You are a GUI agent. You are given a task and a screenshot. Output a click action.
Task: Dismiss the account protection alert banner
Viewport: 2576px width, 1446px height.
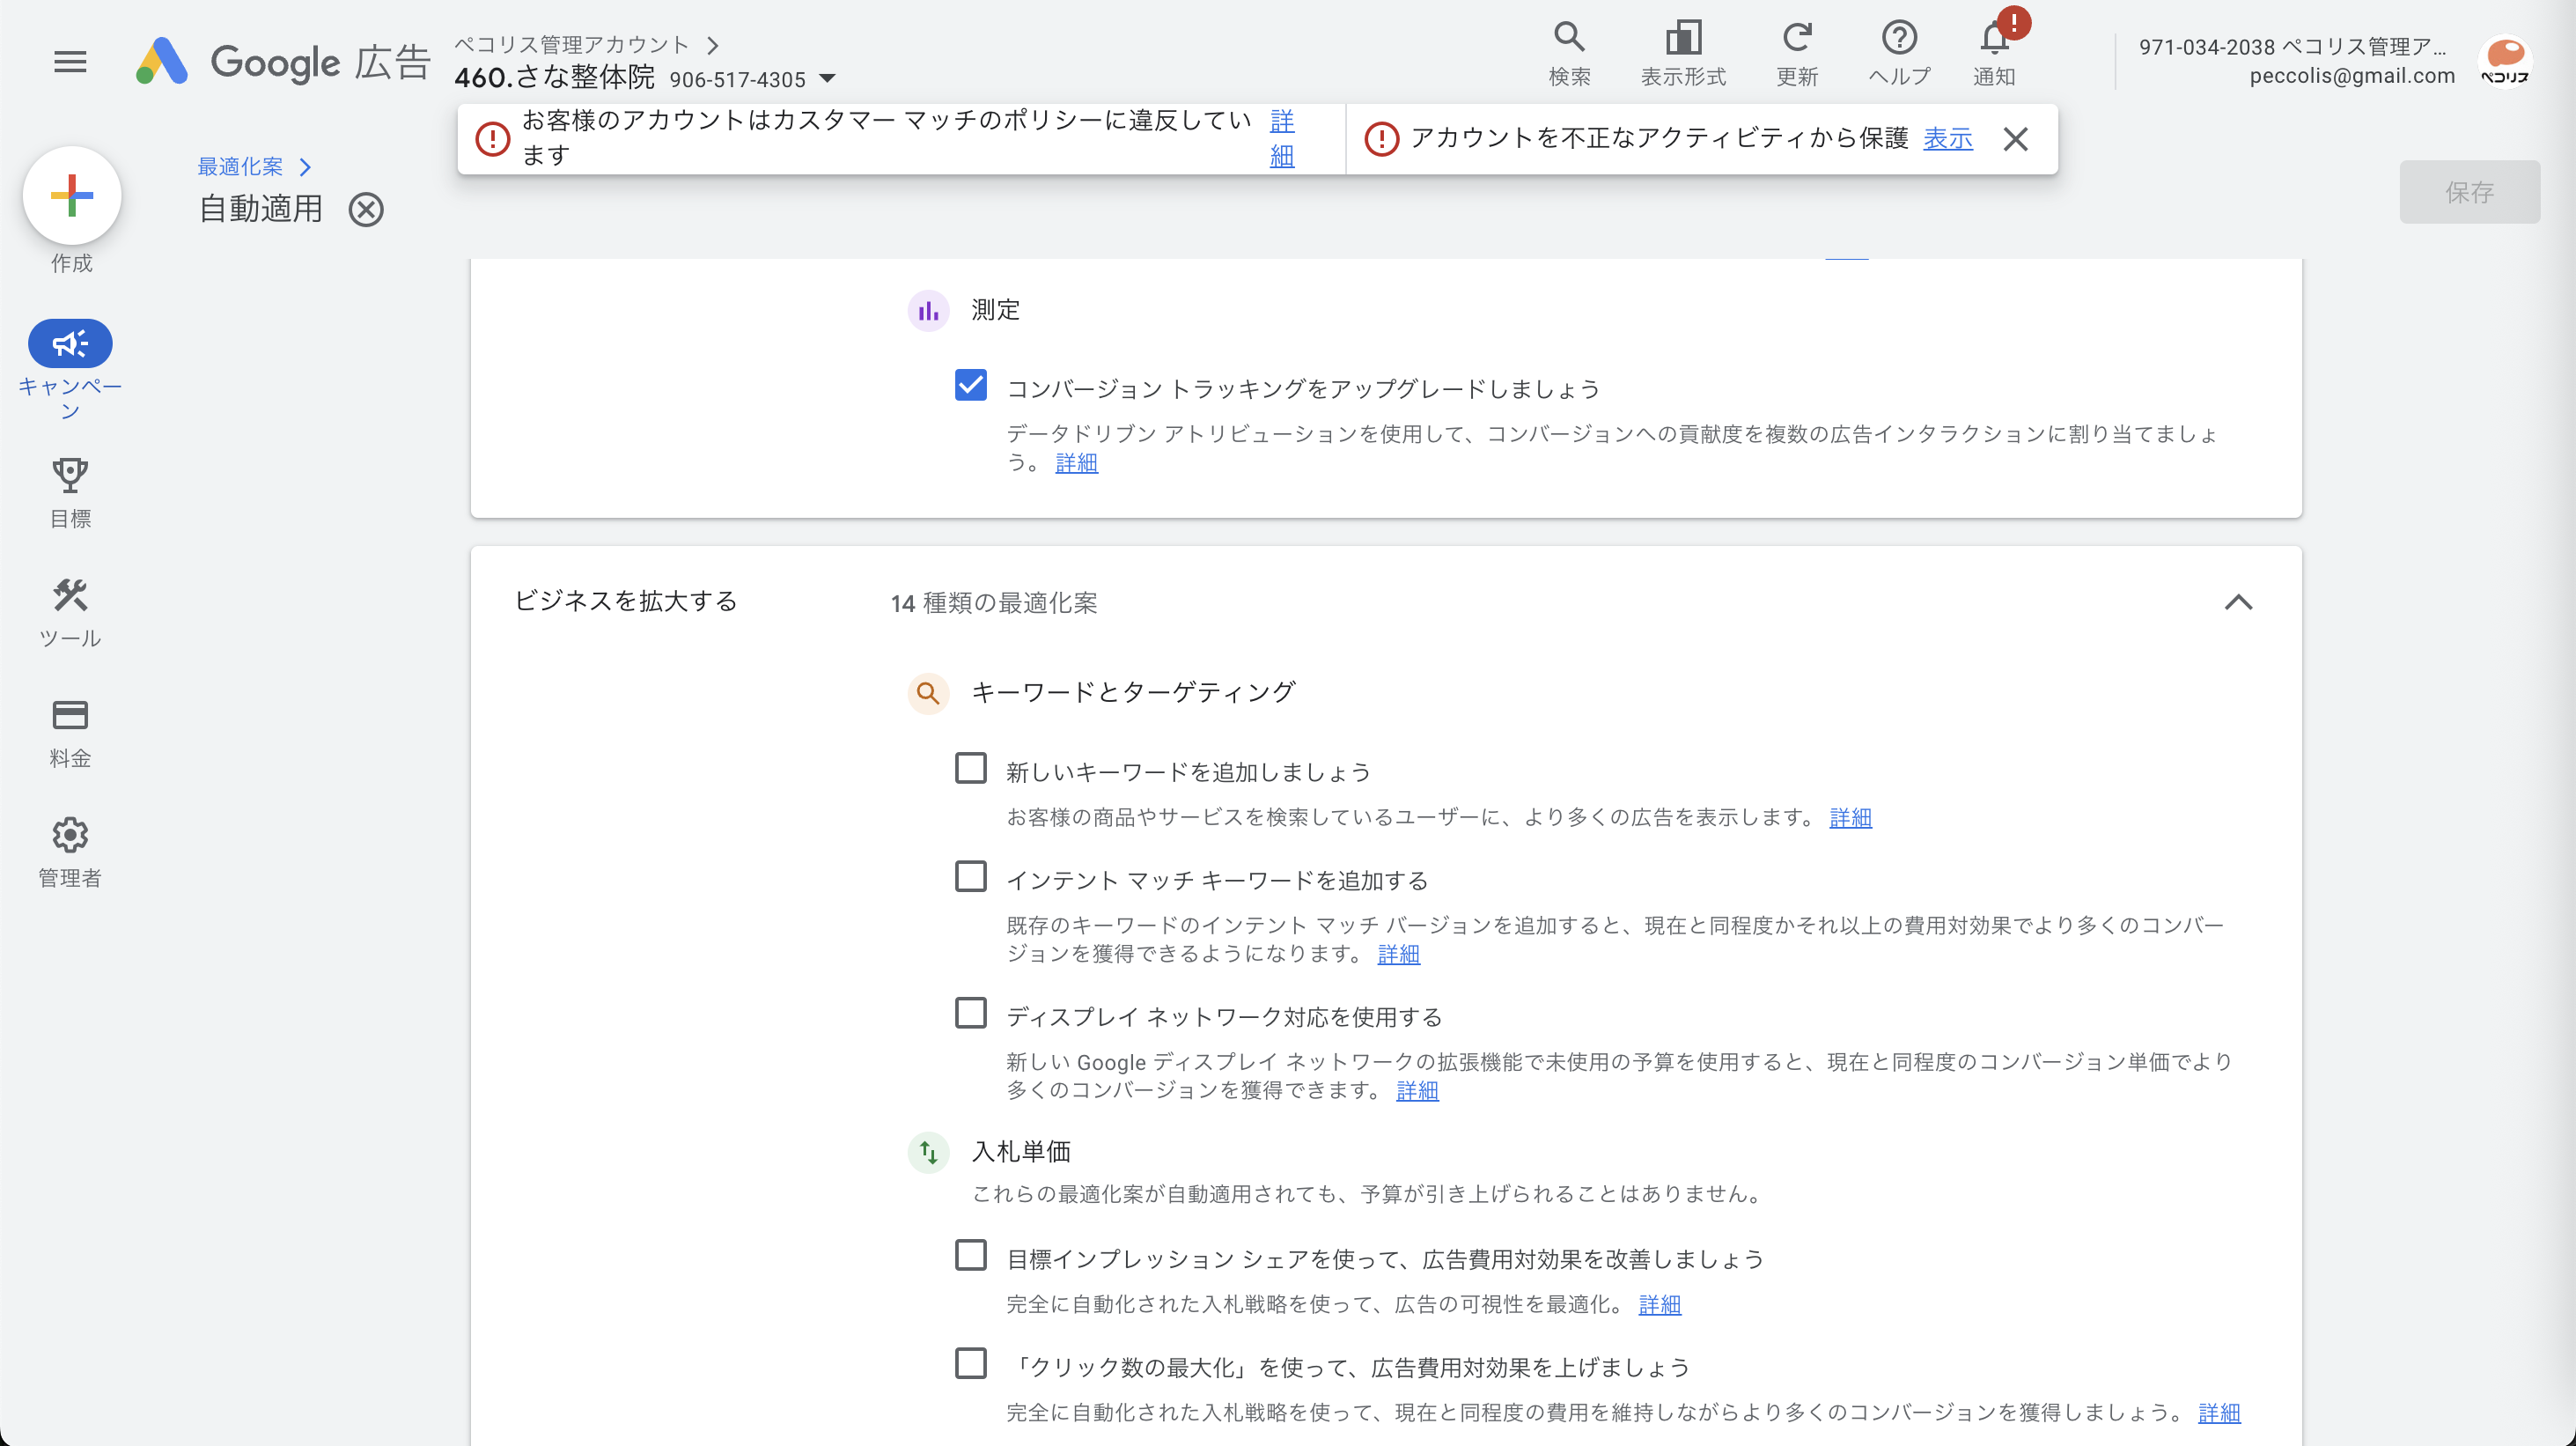coord(2016,139)
